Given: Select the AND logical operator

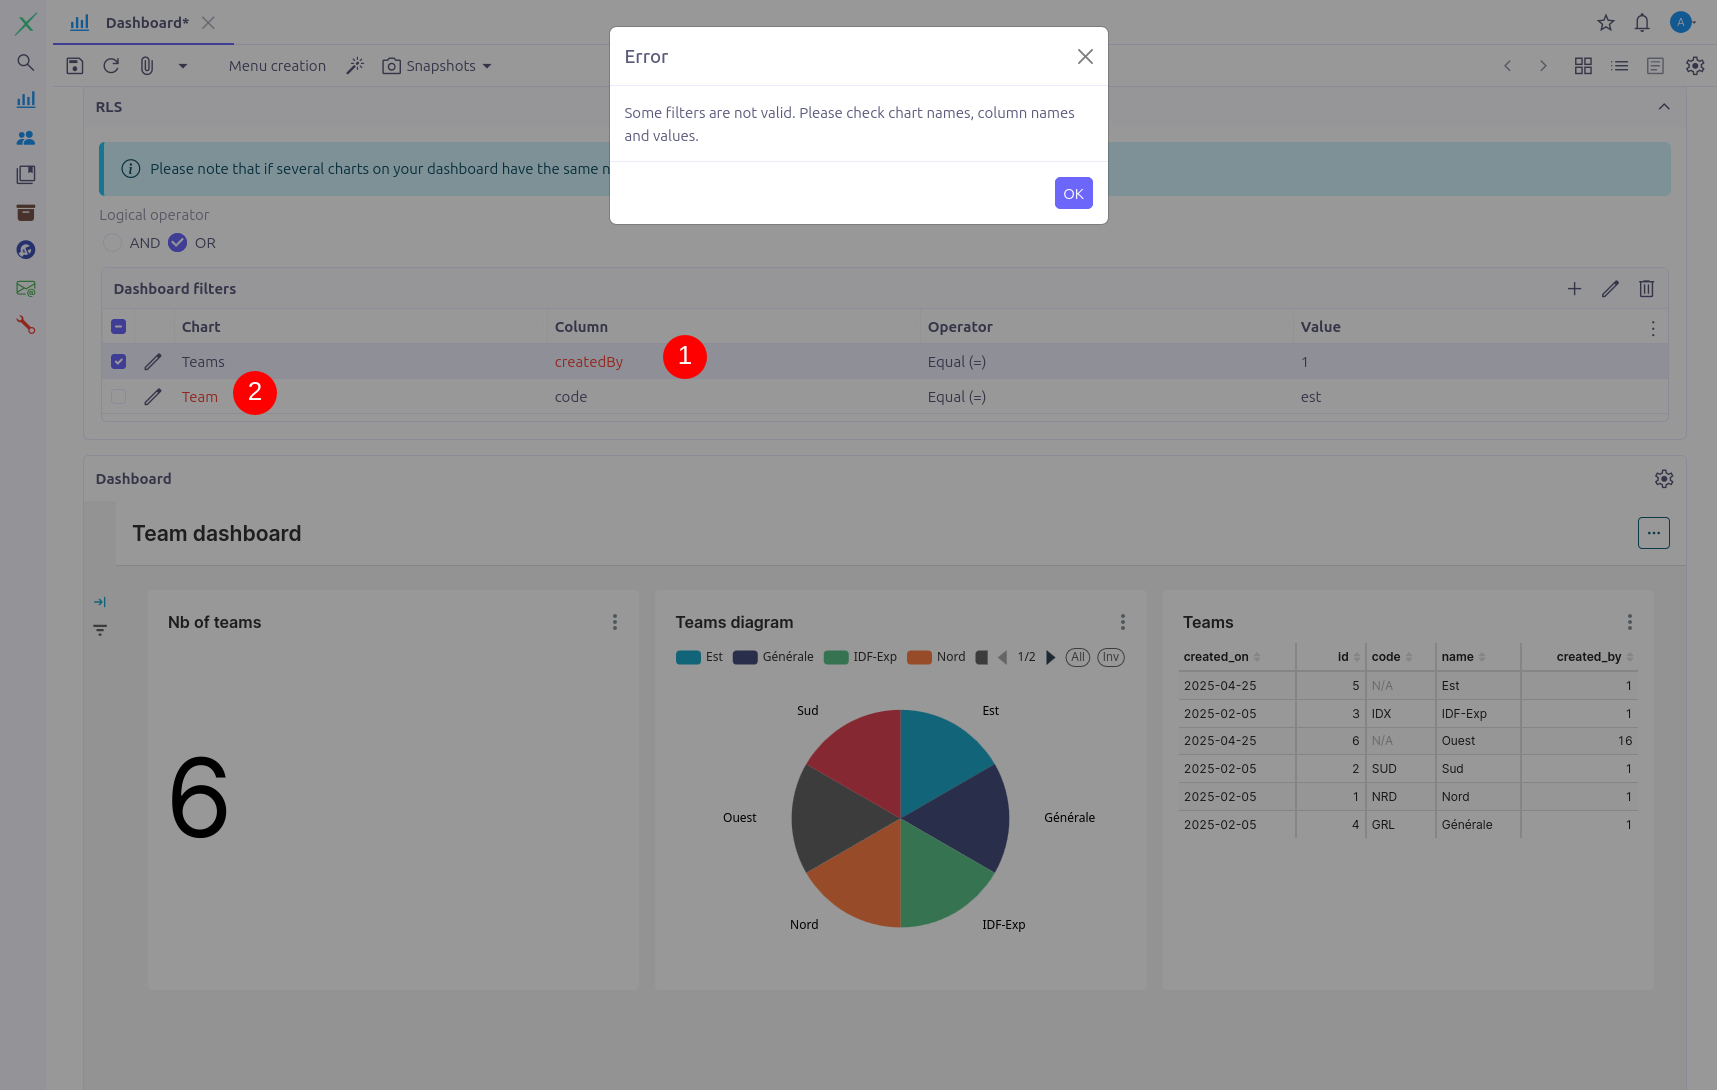Looking at the screenshot, I should tap(113, 243).
